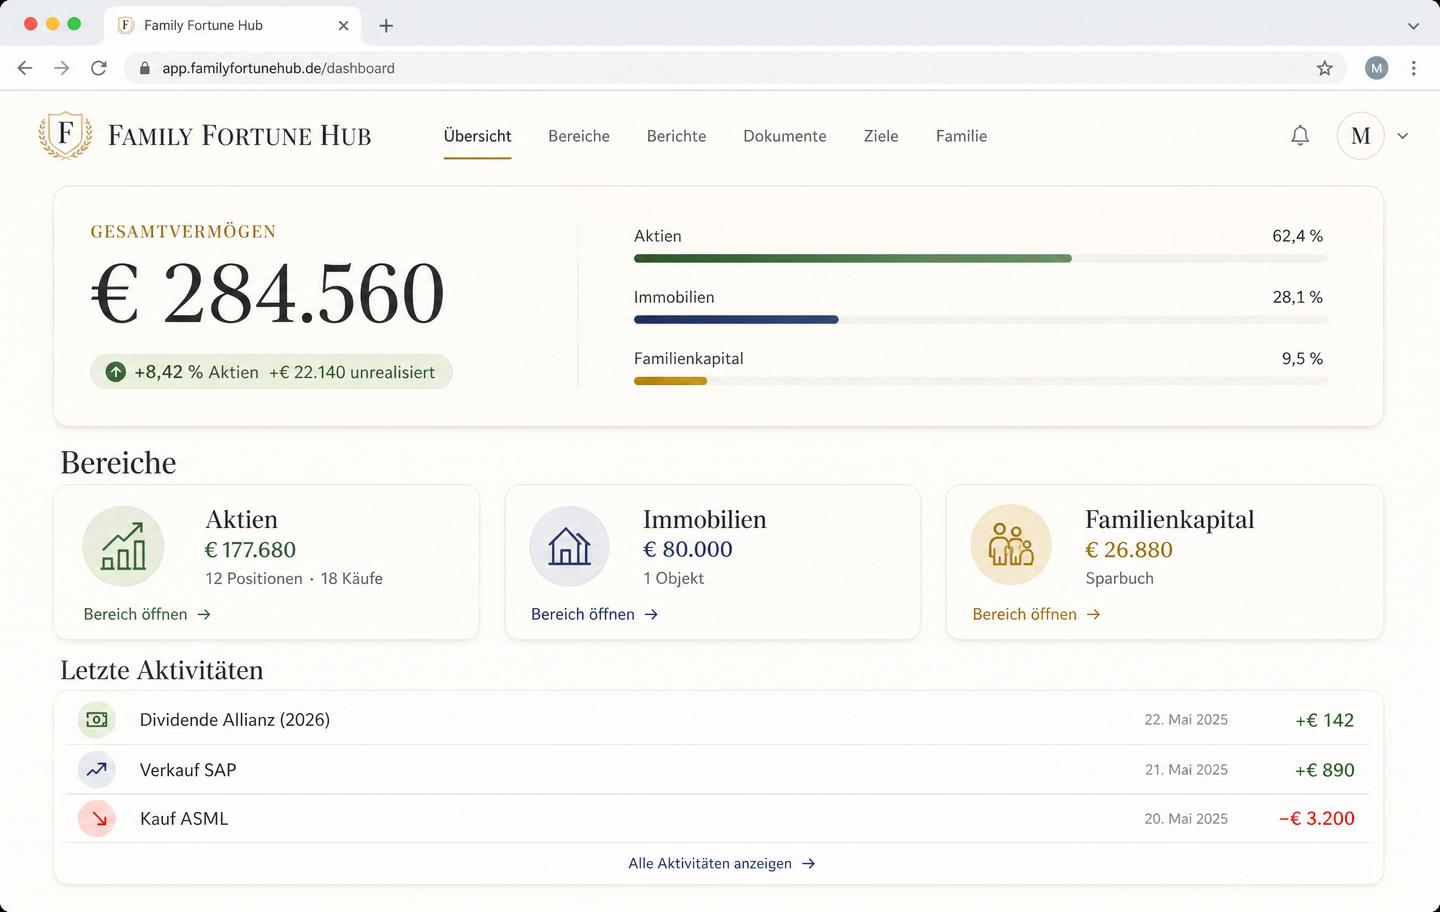Close the Family Fortune Hub tab
The image size is (1440, 912).
pyautogui.click(x=343, y=26)
